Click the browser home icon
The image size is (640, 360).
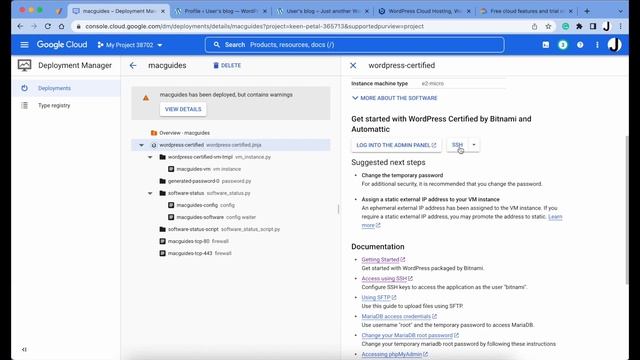pos(61,26)
